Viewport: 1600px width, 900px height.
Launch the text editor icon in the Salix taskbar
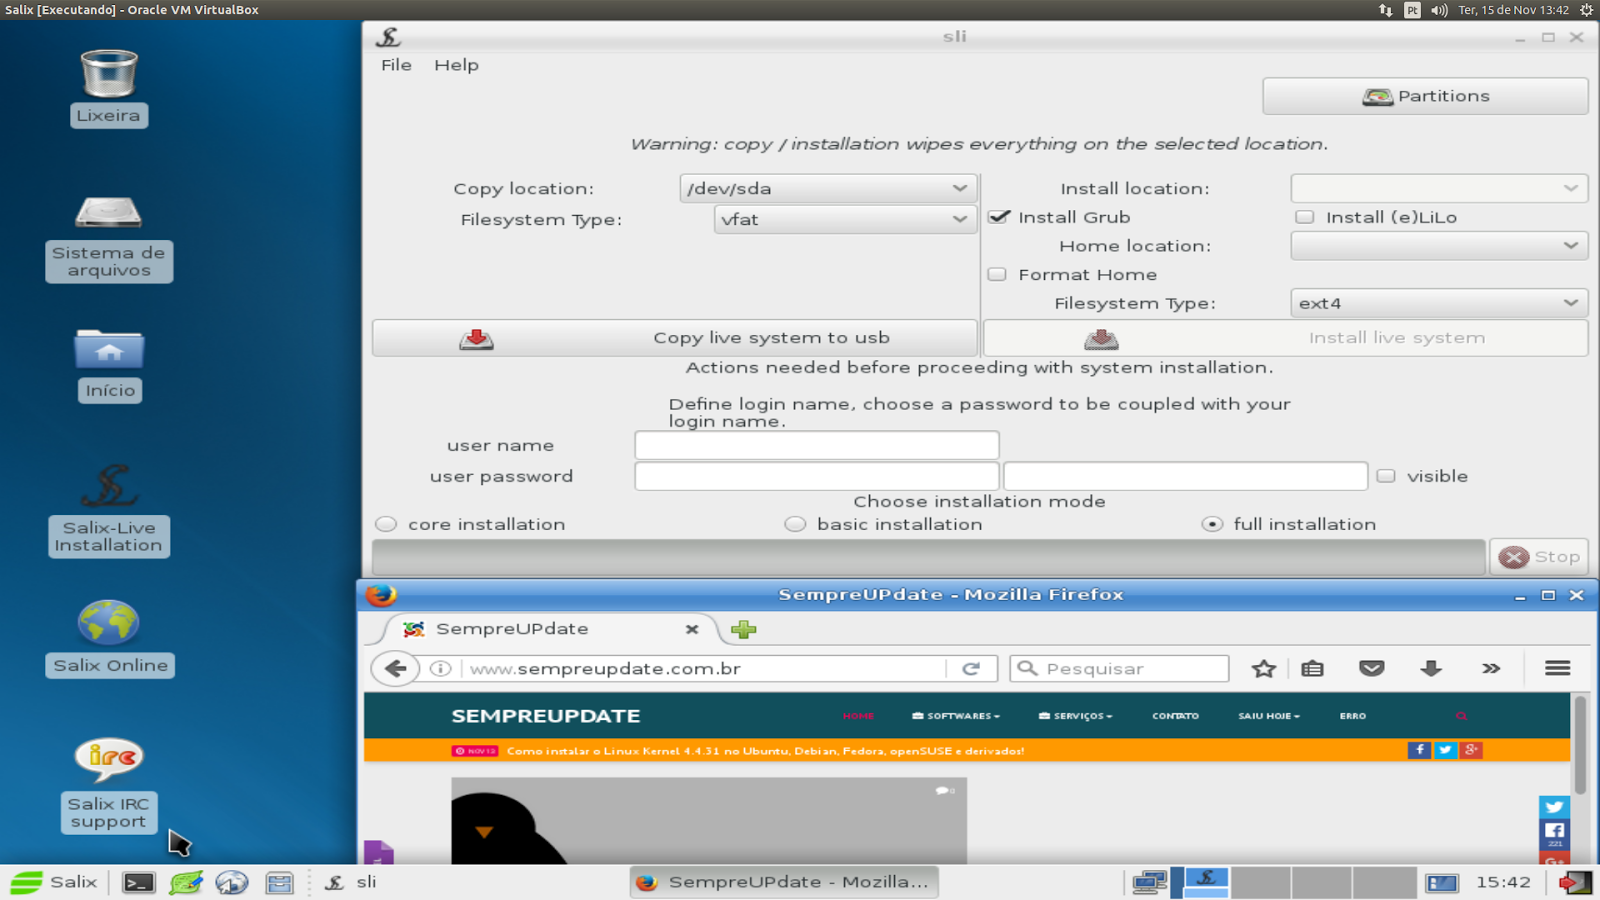tap(186, 882)
